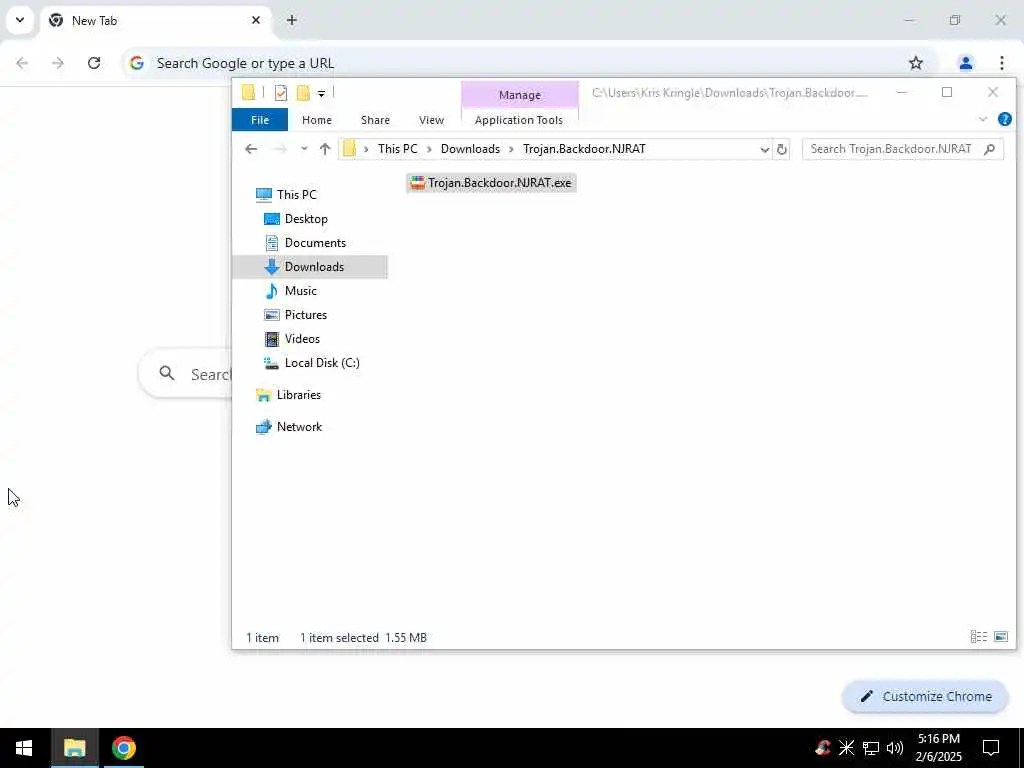Refresh the Explorer folder view
Screen dimensions: 1024x768
point(781,150)
